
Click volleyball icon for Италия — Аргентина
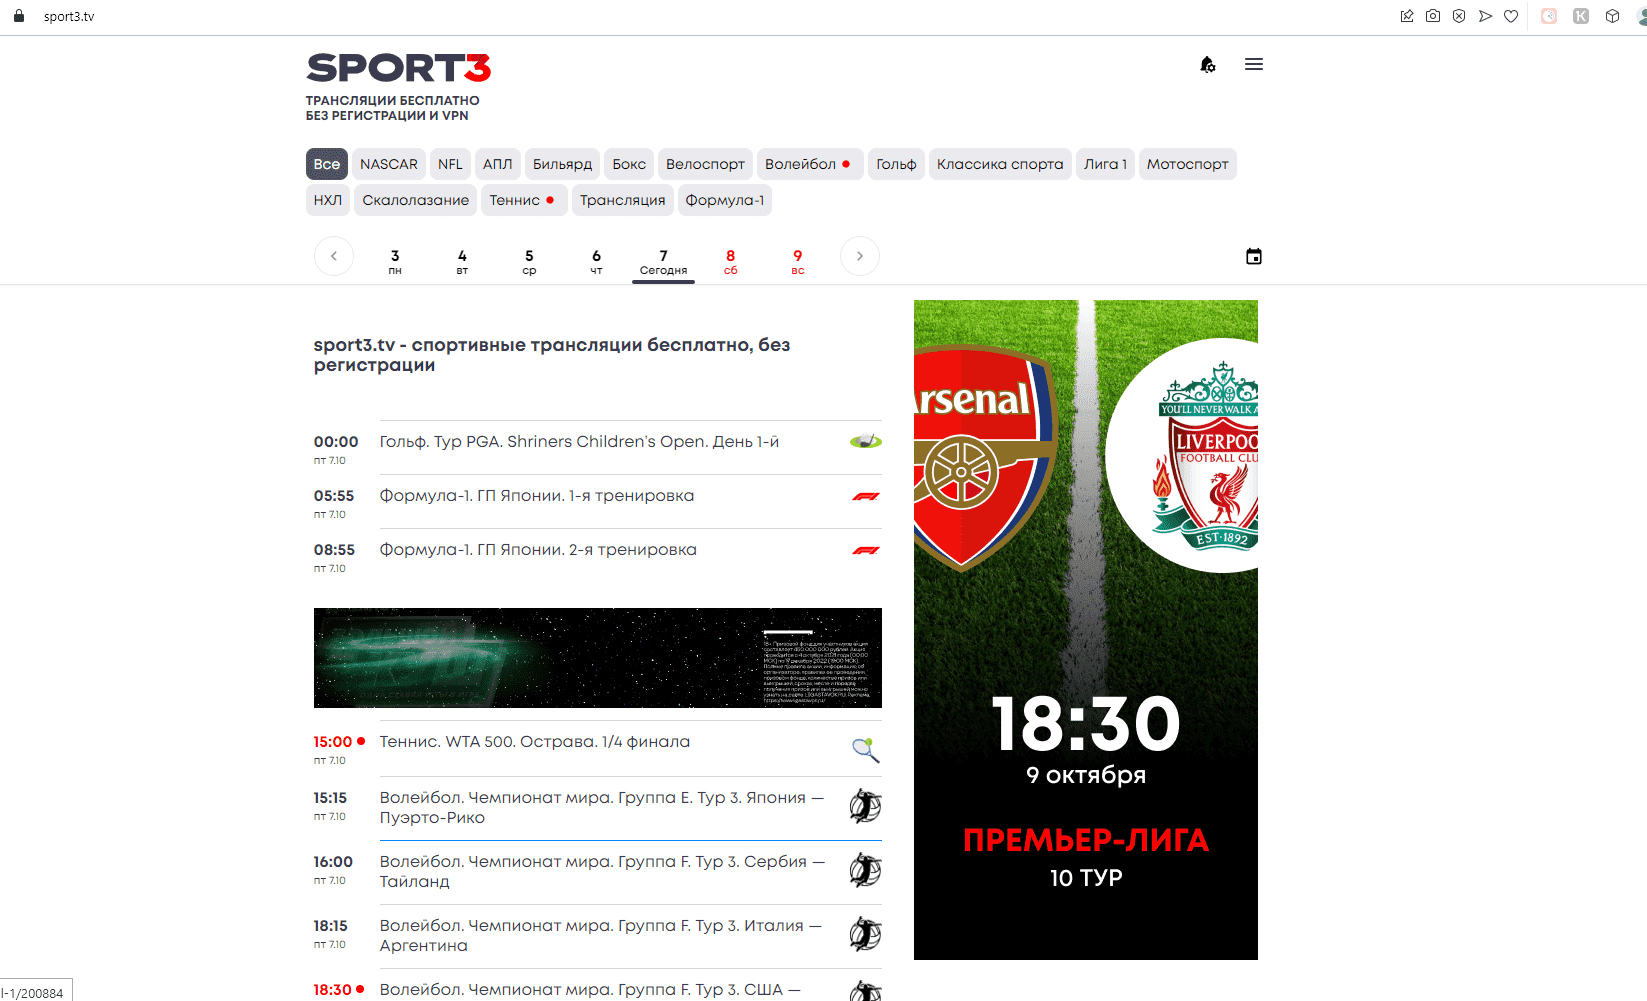866,934
